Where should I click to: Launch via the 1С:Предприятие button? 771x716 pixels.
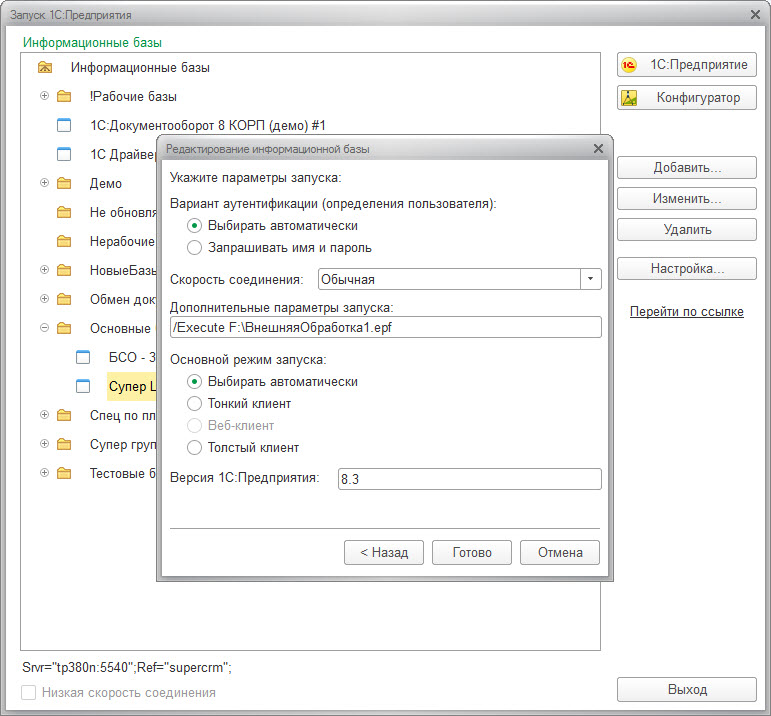coord(686,65)
